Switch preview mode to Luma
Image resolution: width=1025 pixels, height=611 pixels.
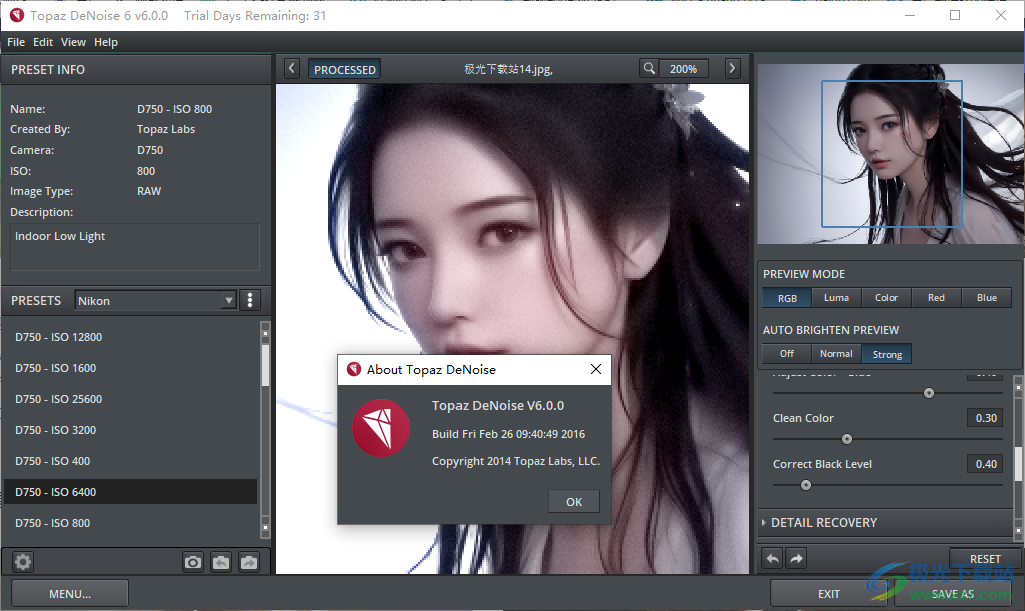point(836,297)
